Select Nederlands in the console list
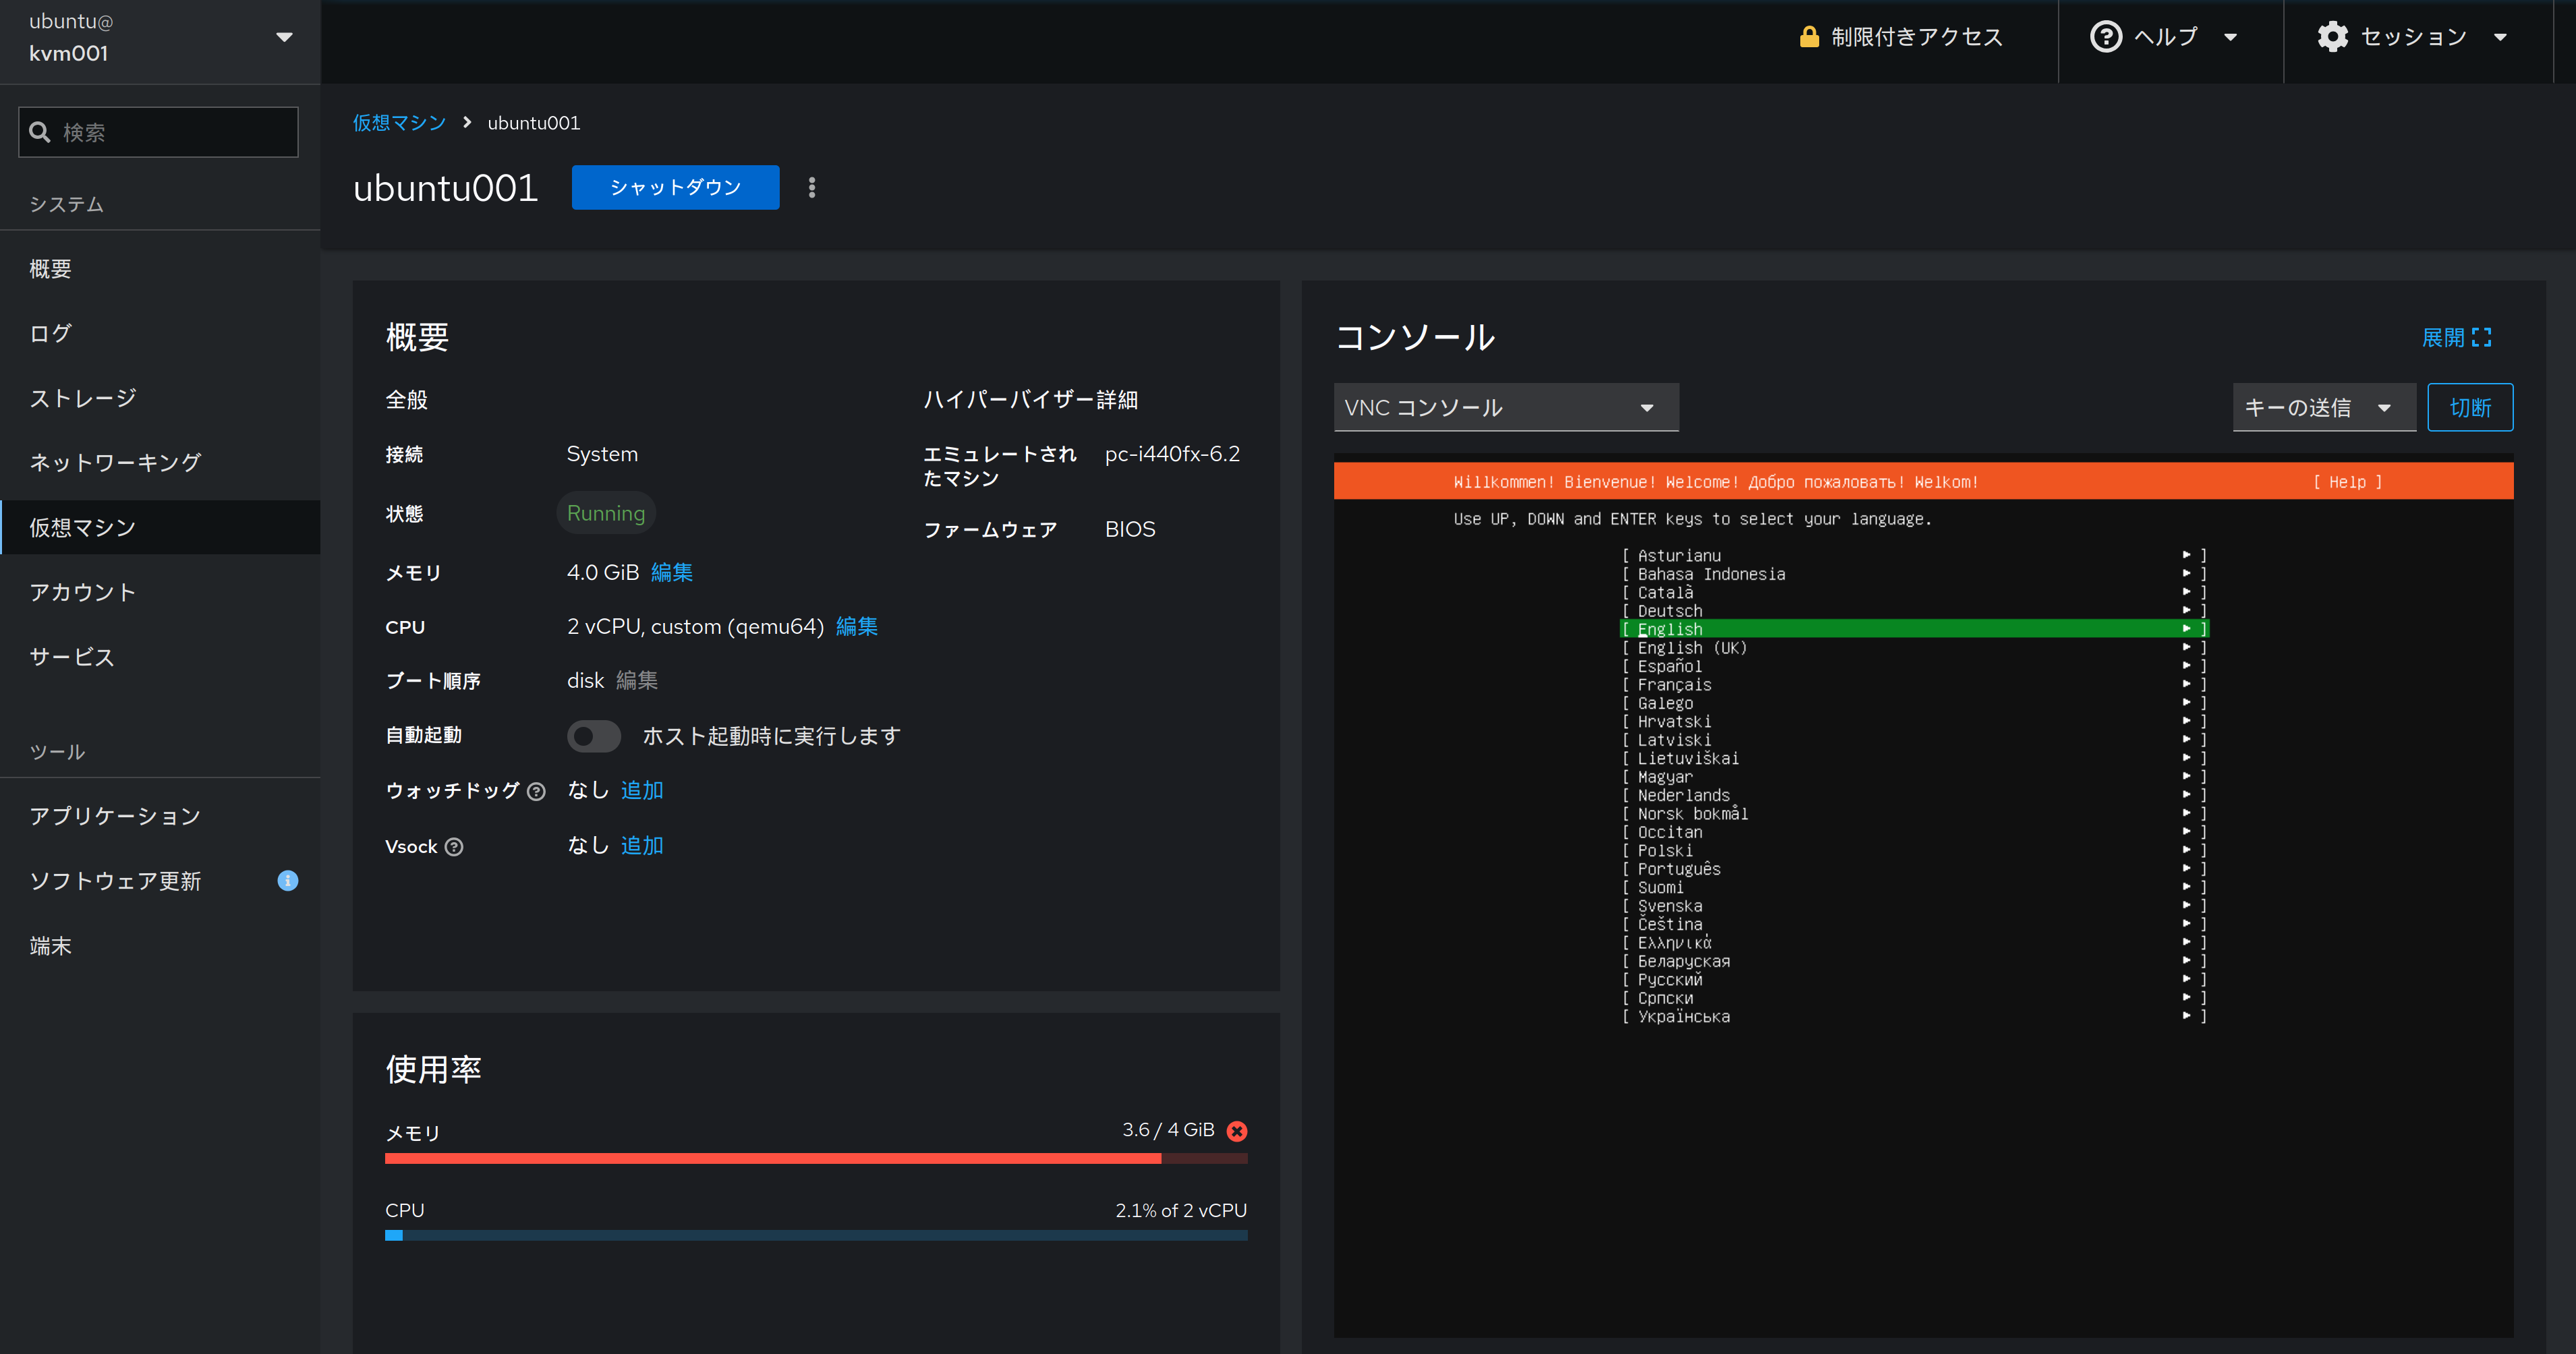 [1914, 796]
